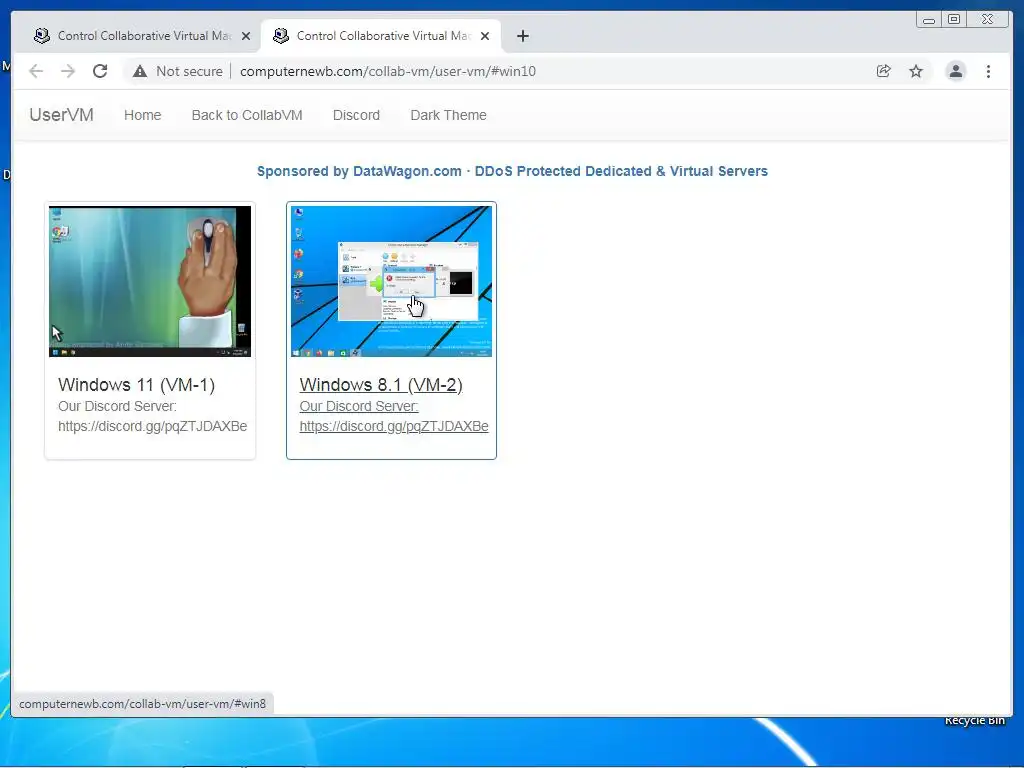
Task: Click the UserVM brand link
Action: (x=61, y=115)
